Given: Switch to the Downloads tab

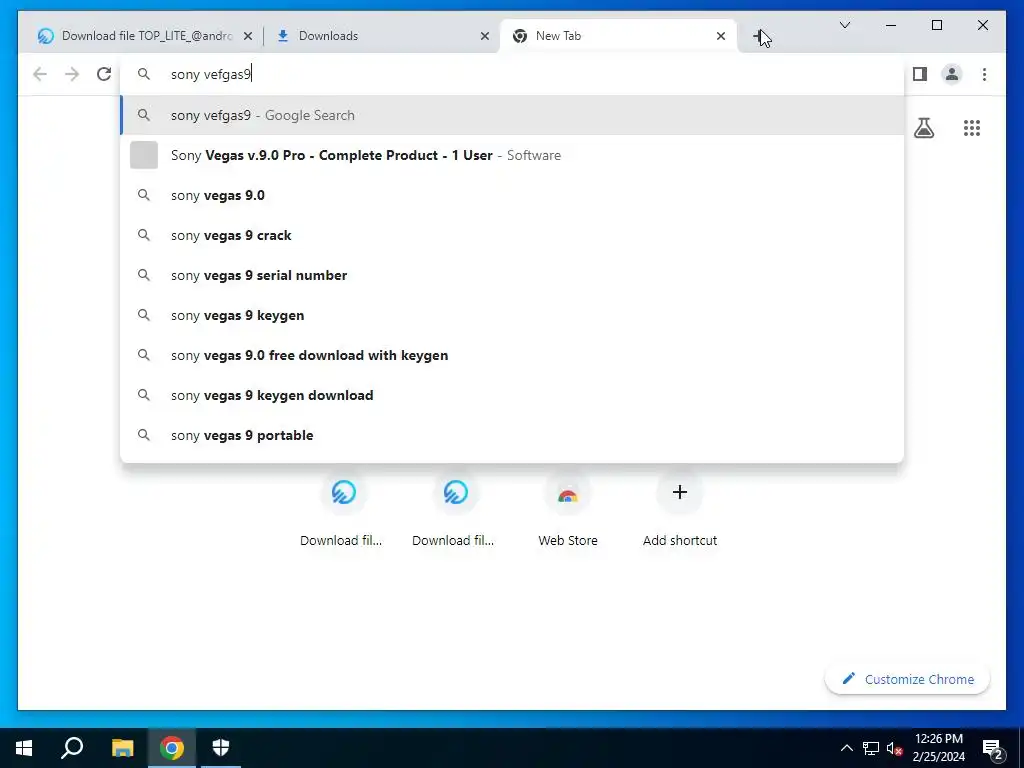Looking at the screenshot, I should (381, 36).
